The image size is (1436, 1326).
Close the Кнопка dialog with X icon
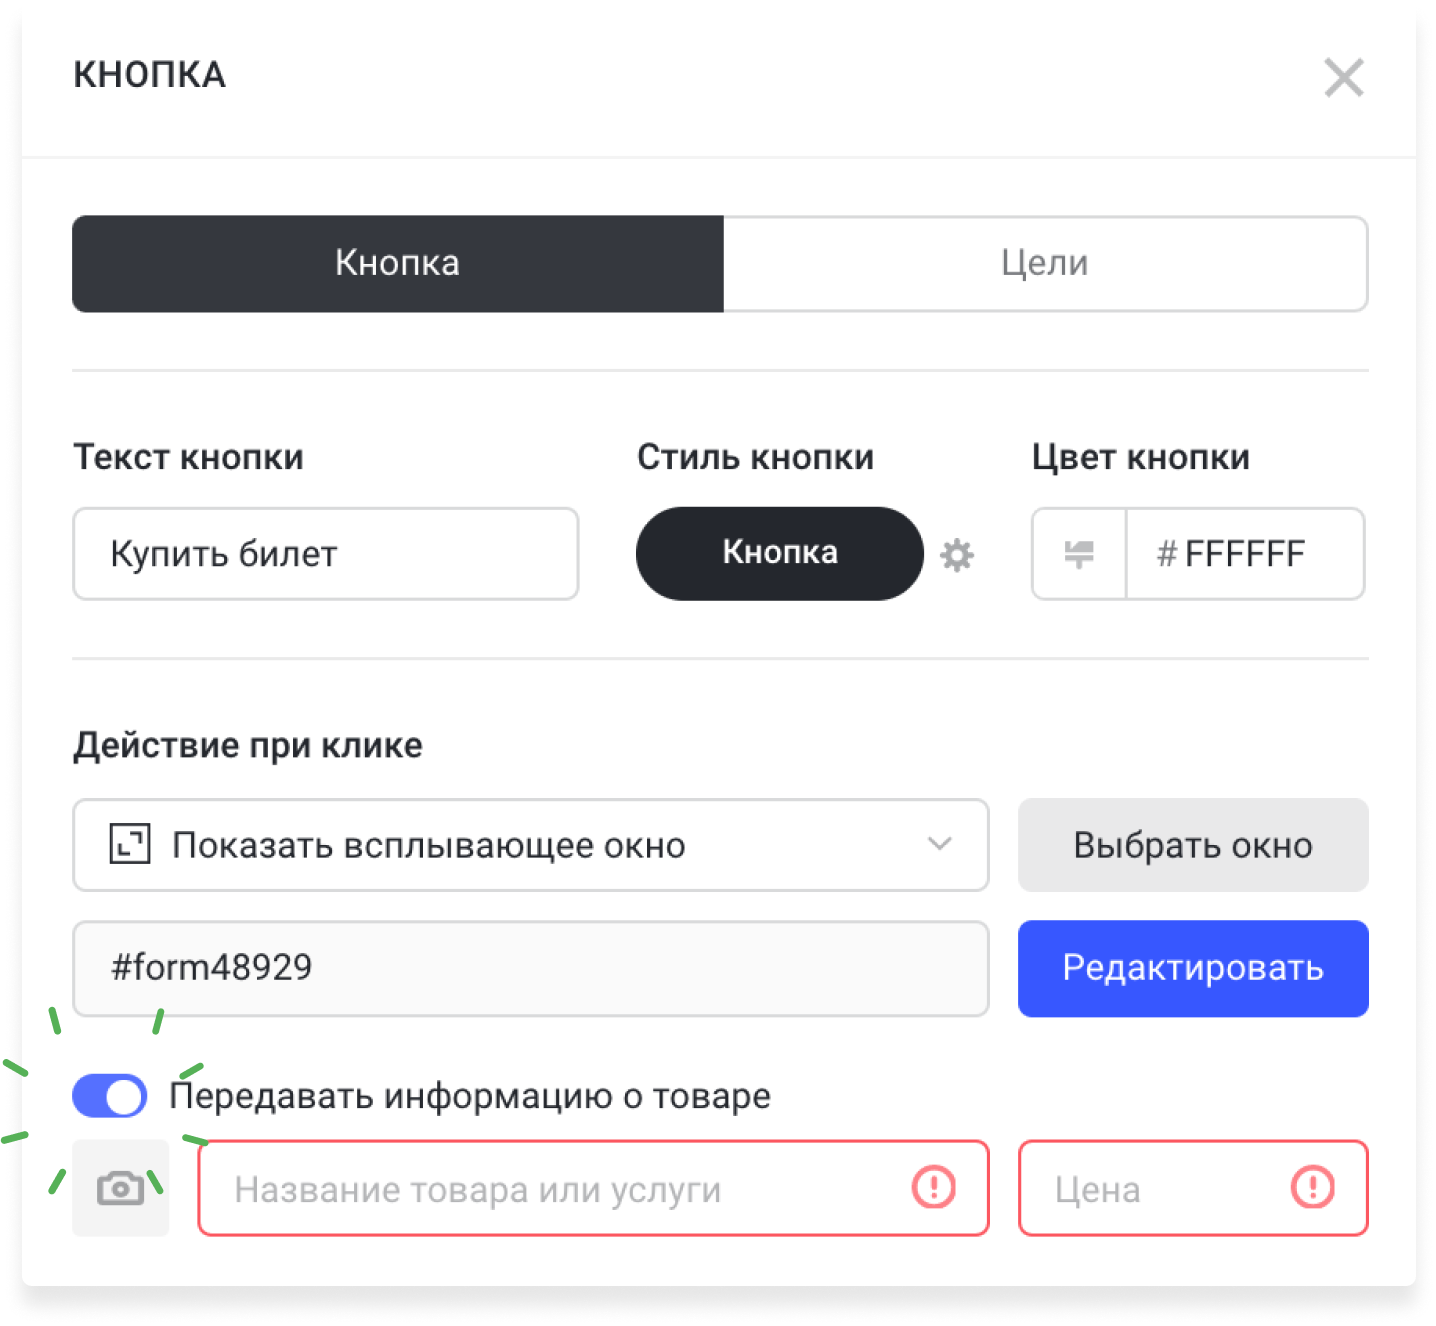[1344, 77]
